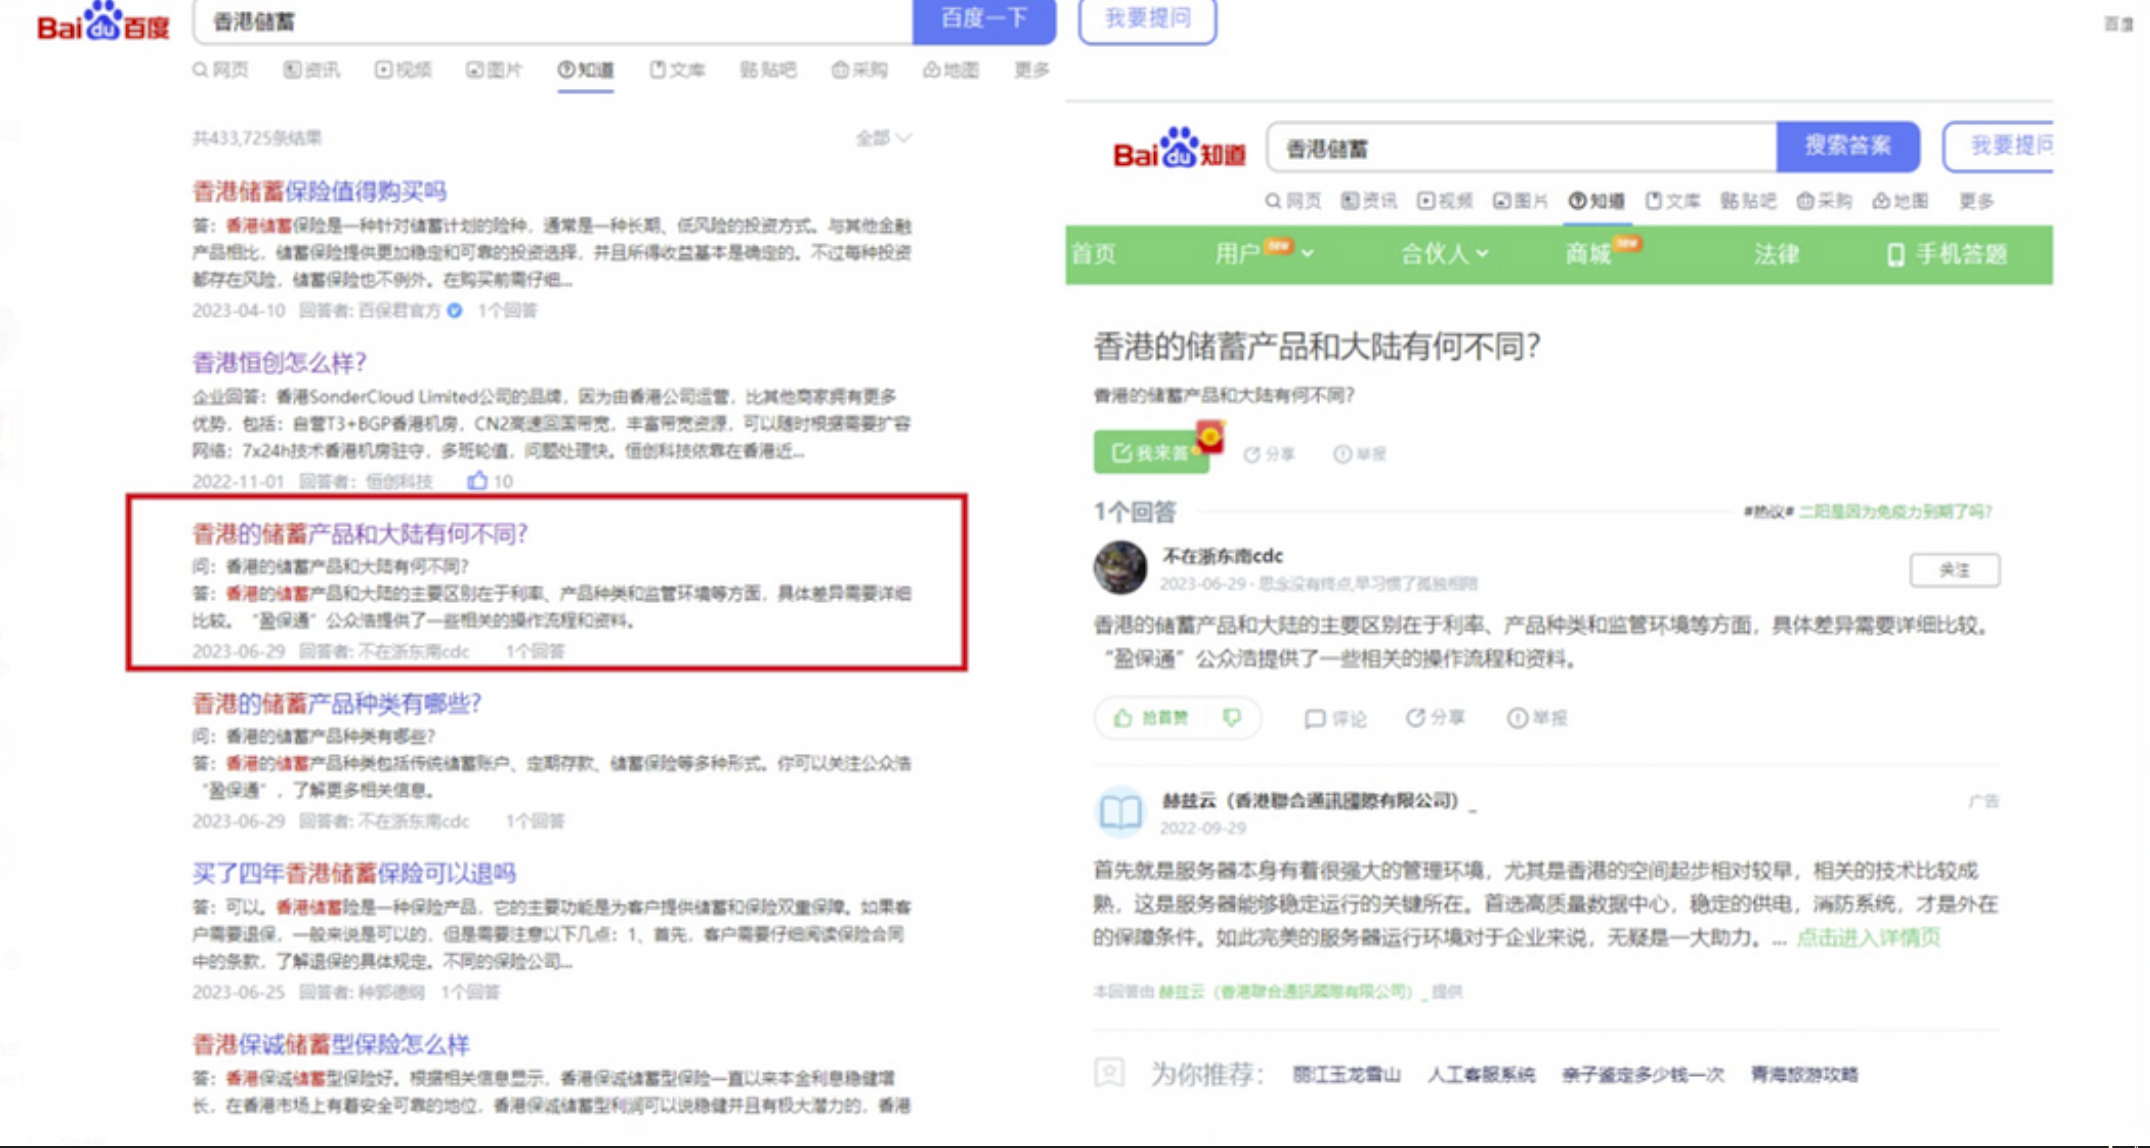Open the 视频 tab in the Zhidao page
Image resolution: width=2150 pixels, height=1148 pixels.
point(1444,201)
